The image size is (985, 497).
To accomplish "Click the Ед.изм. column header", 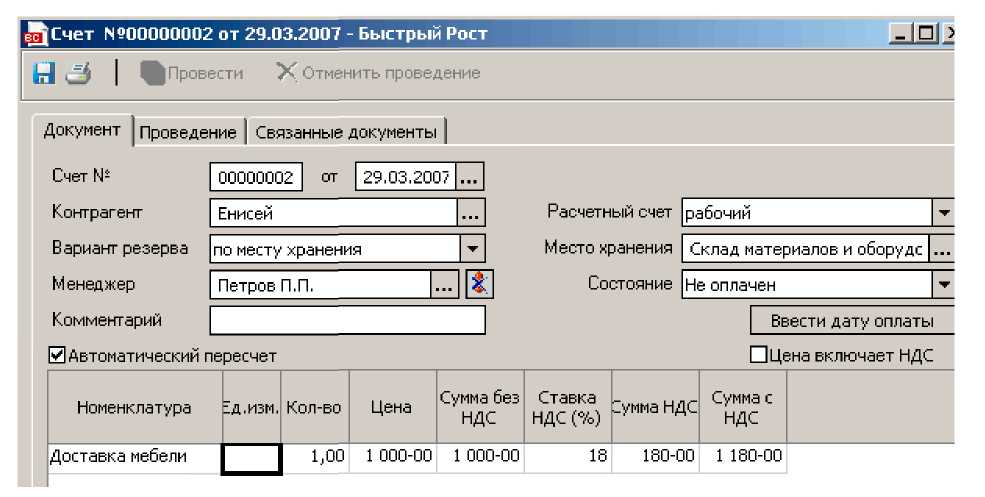I will (x=251, y=407).
